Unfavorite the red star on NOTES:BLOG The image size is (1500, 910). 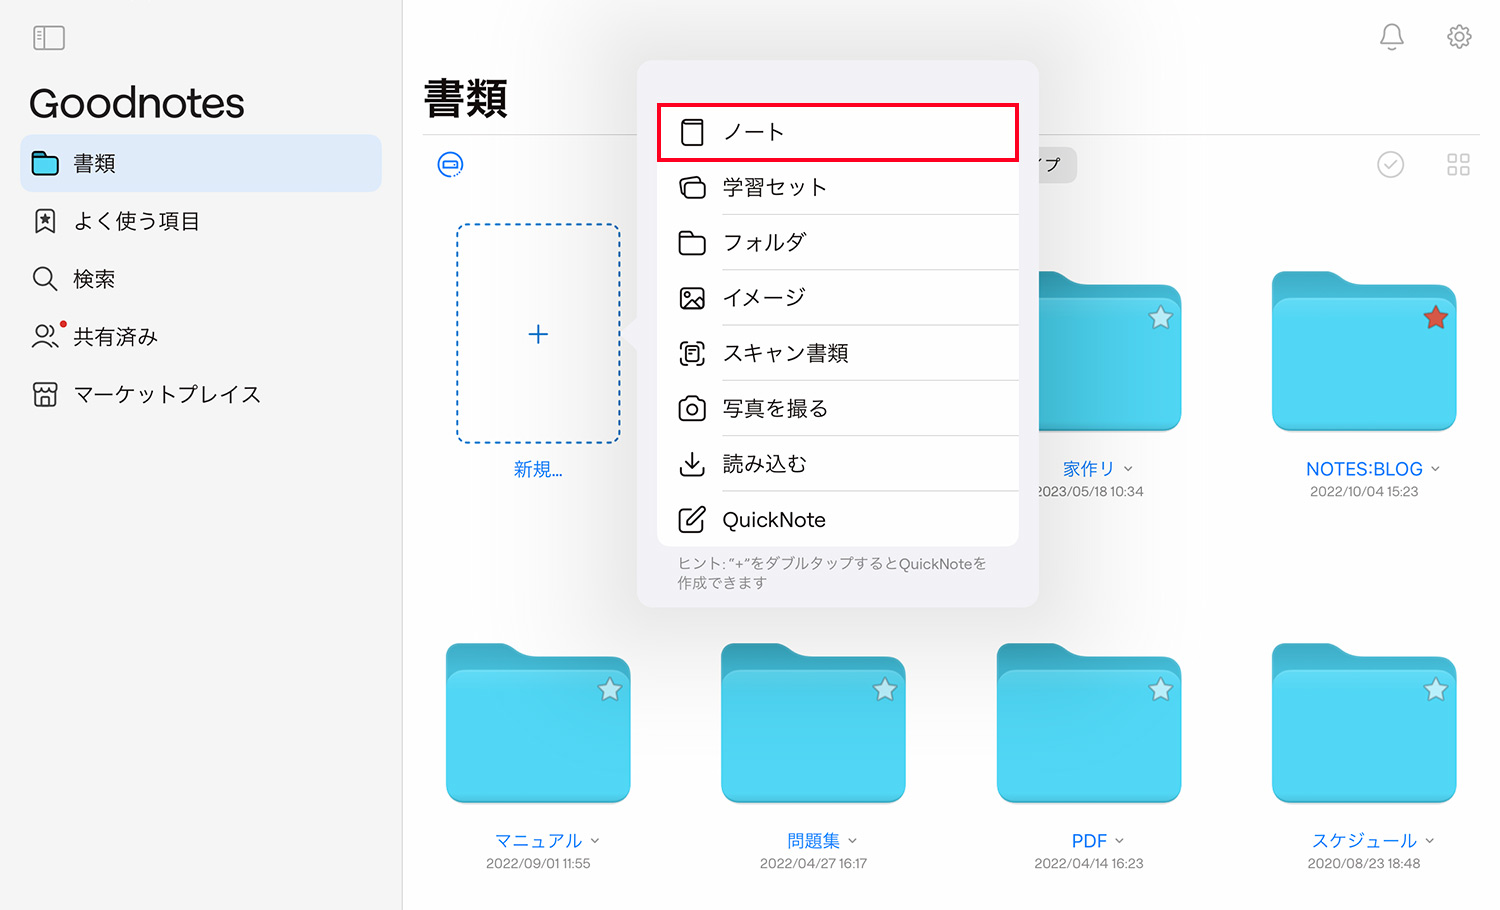1436,318
